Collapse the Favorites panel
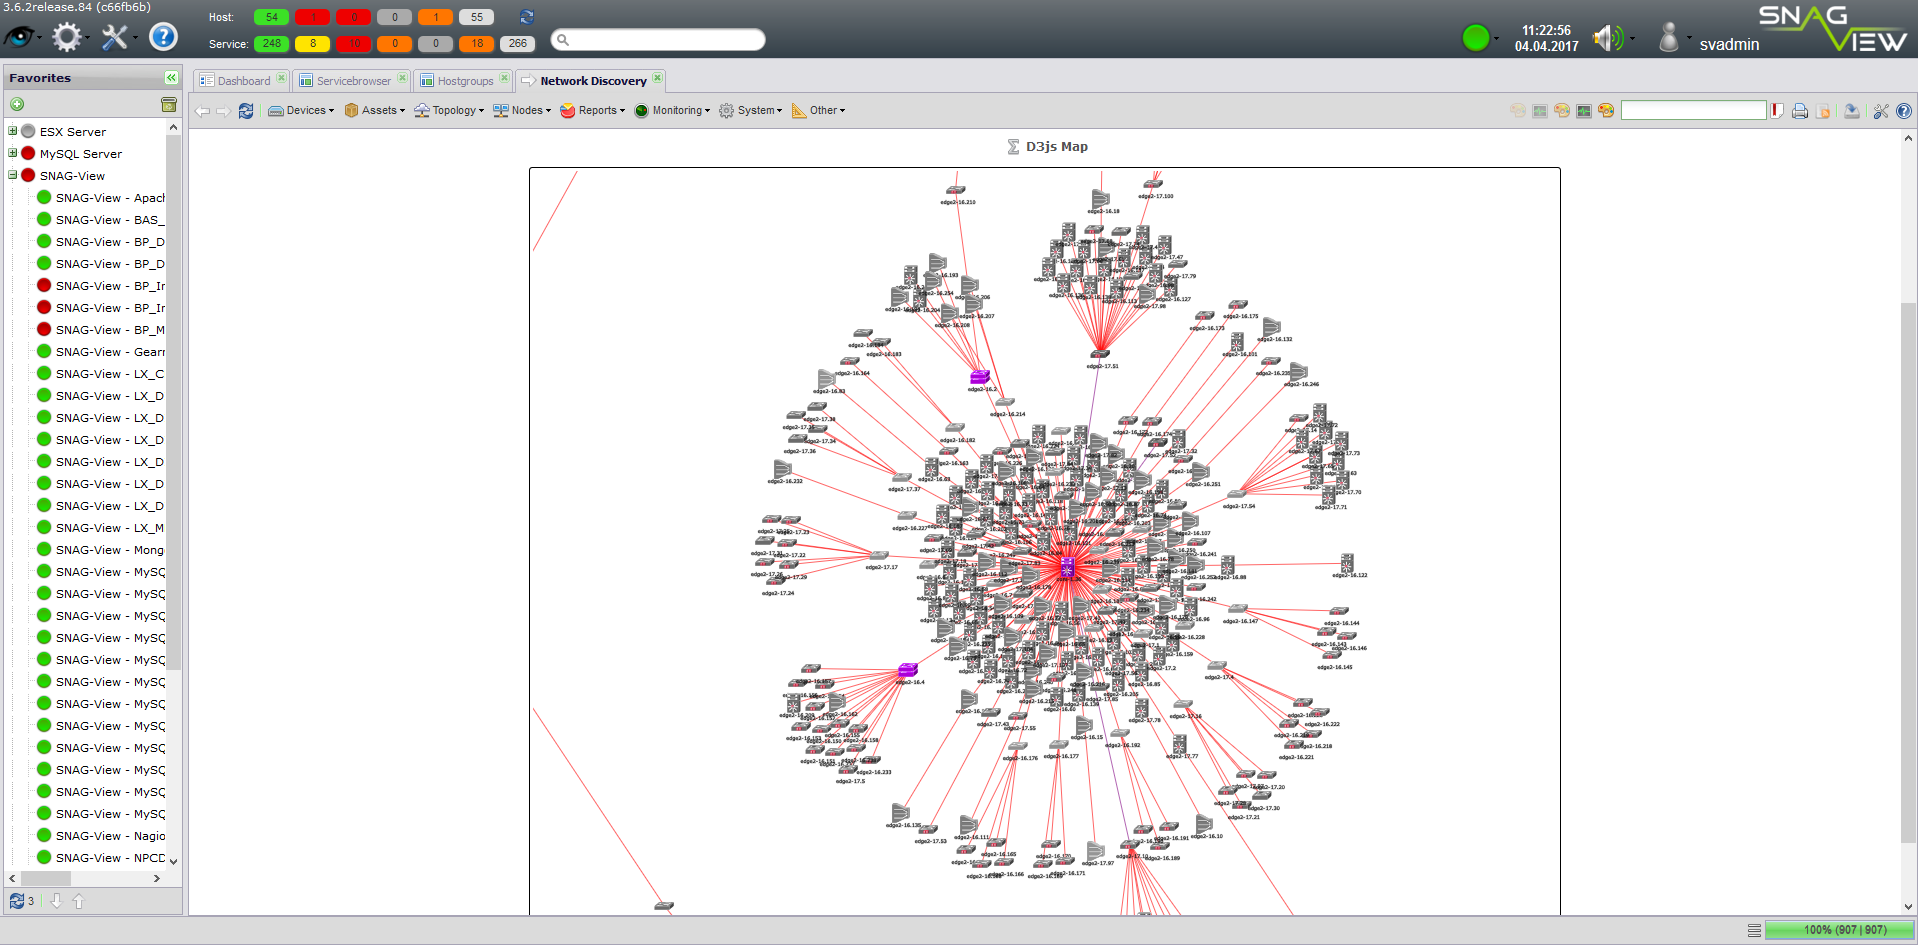Screen dimensions: 1918x945 (x=171, y=77)
